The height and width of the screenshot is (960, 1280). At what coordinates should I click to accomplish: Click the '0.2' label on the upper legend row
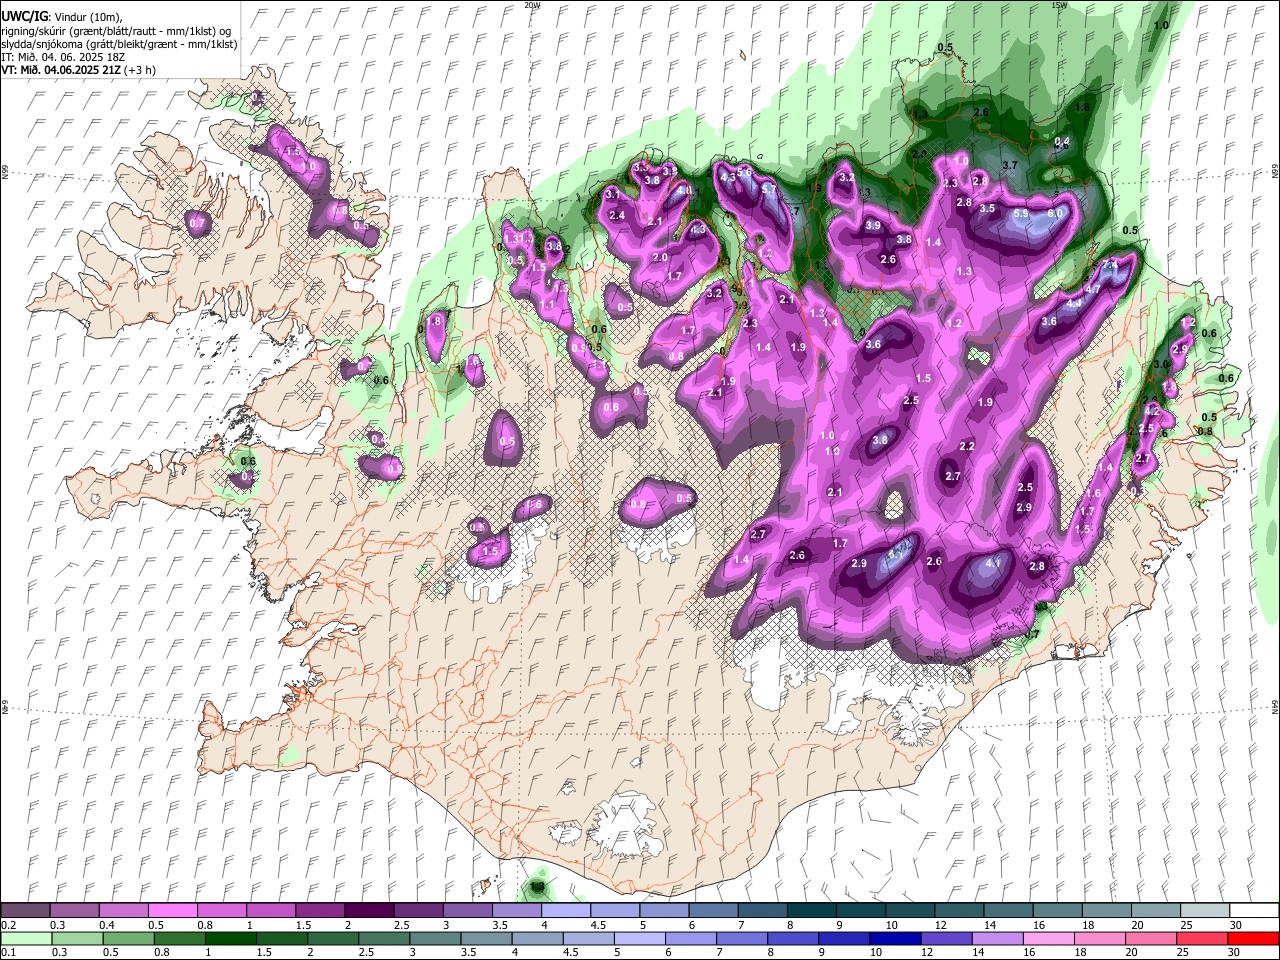point(9,925)
